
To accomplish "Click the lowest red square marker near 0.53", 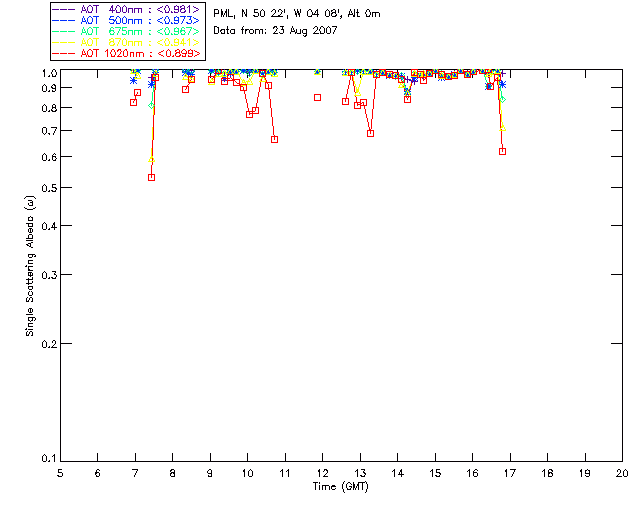I will [x=151, y=178].
